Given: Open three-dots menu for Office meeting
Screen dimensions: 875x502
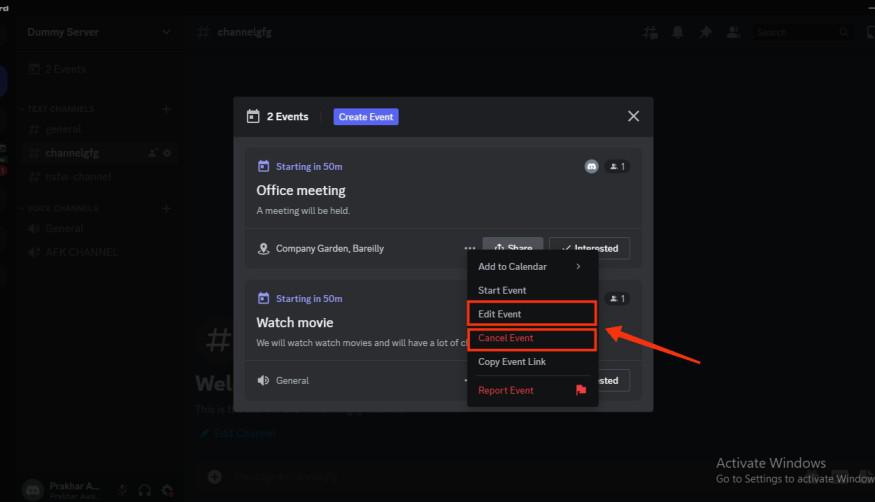Looking at the screenshot, I should [469, 248].
